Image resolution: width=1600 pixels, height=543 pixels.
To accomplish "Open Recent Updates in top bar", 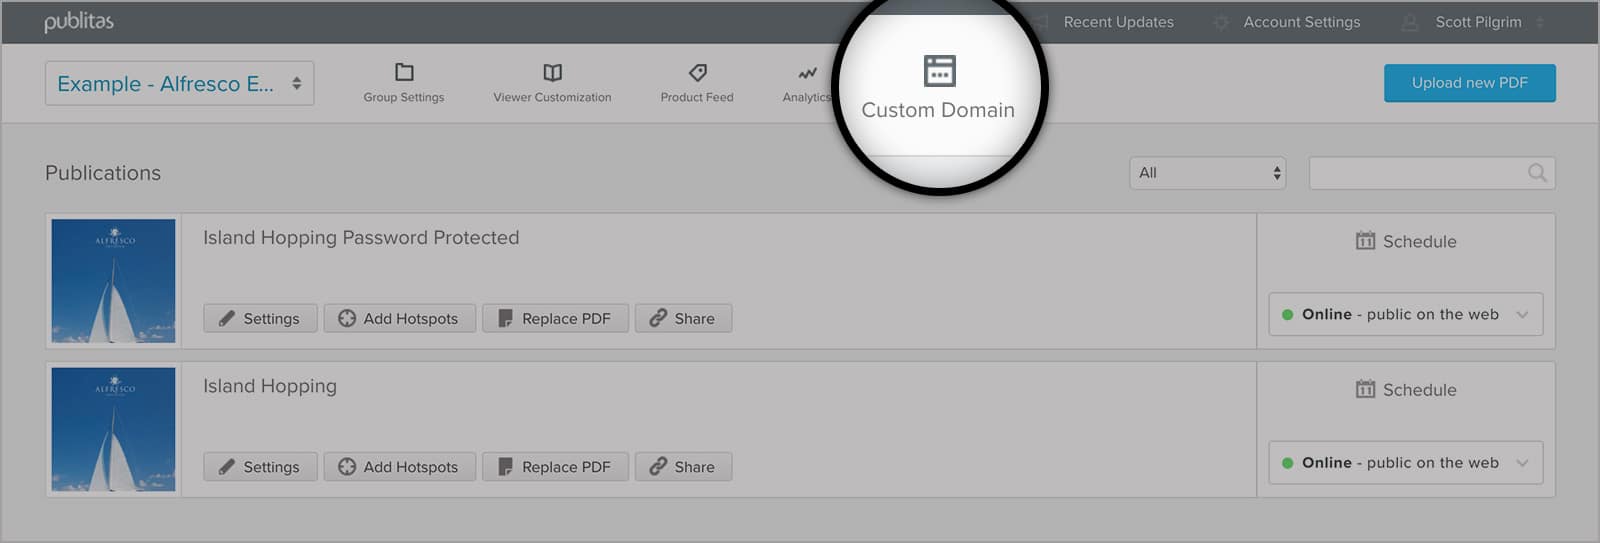I will click(1117, 22).
